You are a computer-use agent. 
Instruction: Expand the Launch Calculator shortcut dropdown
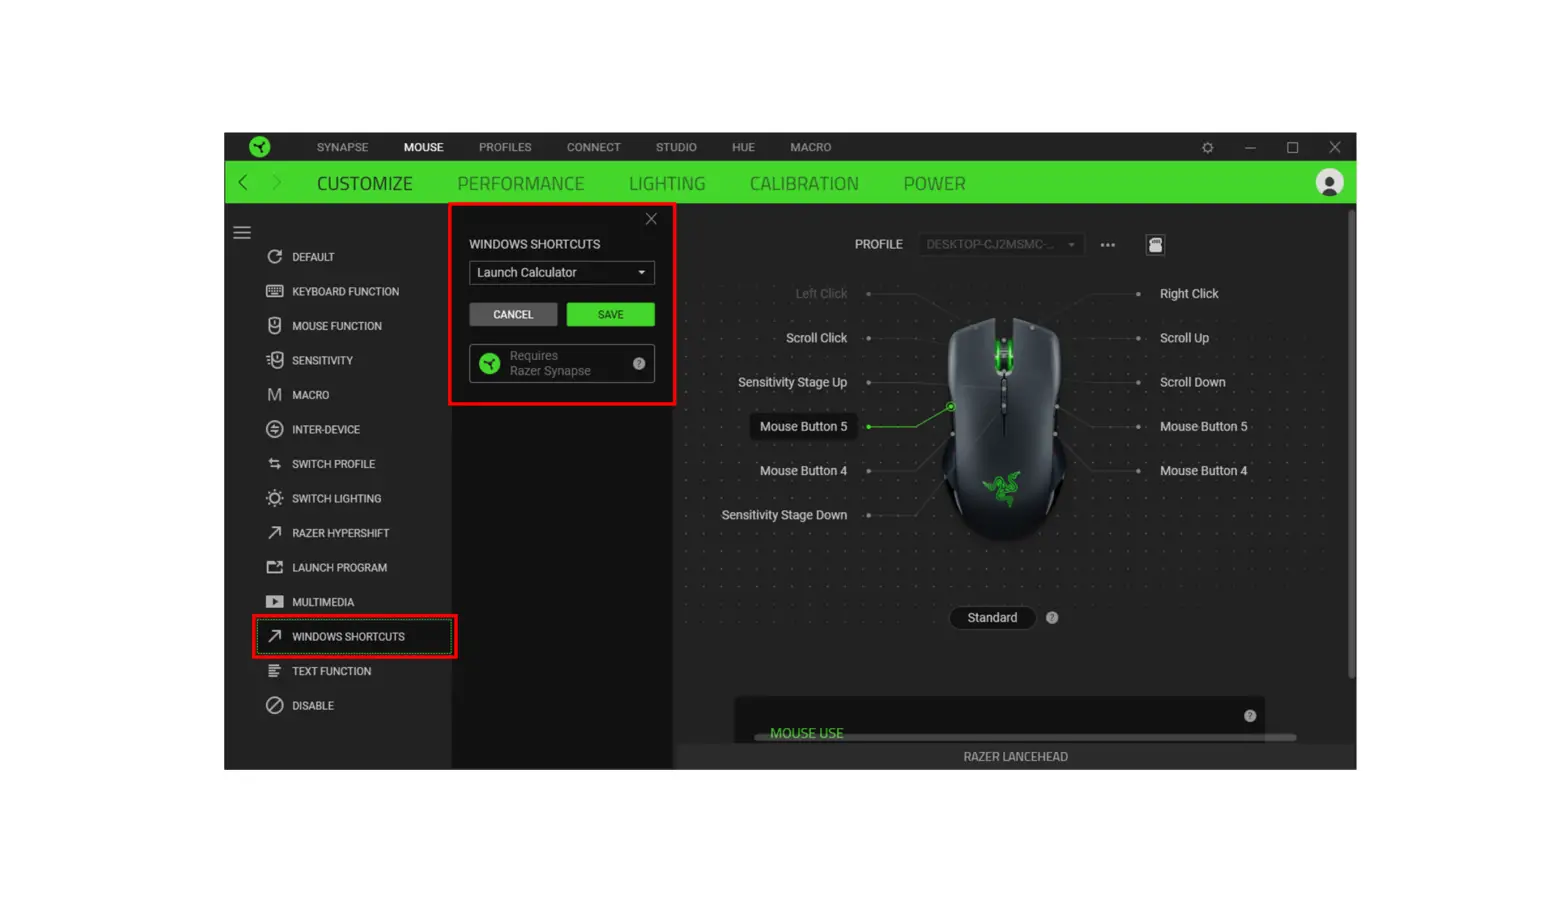click(x=561, y=272)
